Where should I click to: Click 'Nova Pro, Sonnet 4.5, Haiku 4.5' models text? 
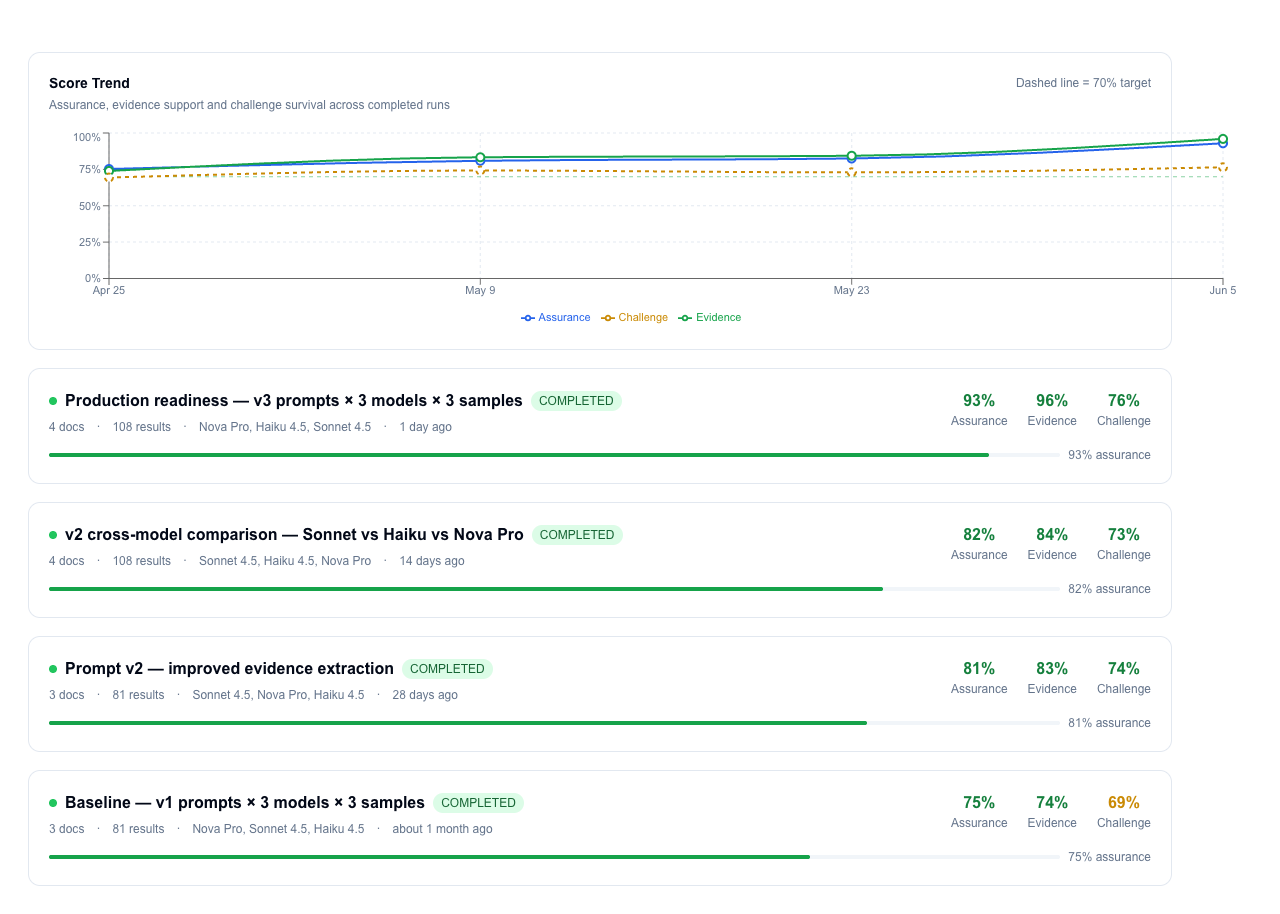(278, 829)
